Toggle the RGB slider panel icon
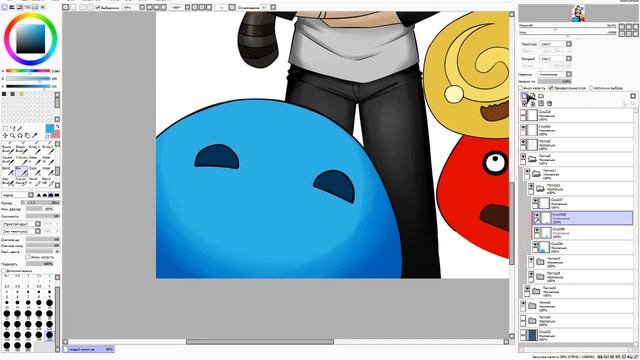 click(12, 7)
